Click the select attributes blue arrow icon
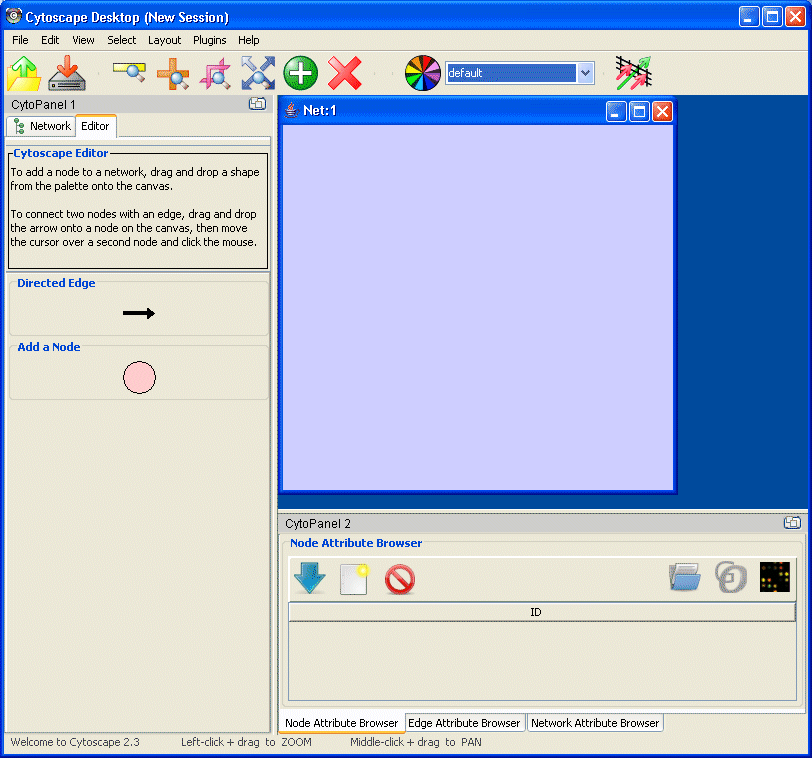812x758 pixels. 310,578
